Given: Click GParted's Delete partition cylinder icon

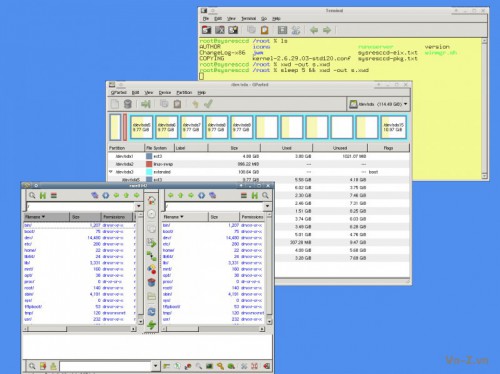Looking at the screenshot, I should tap(128, 104).
